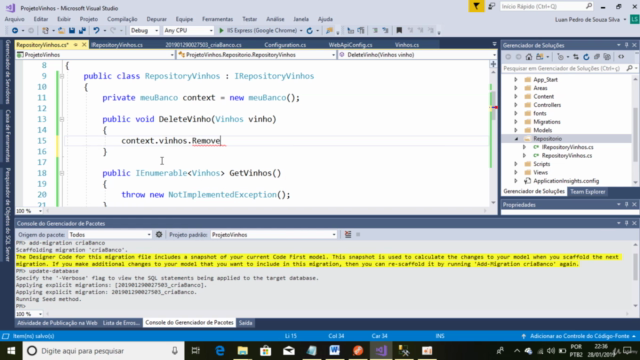Refresh the Solution Explorer tree

pyautogui.click(x=587, y=57)
